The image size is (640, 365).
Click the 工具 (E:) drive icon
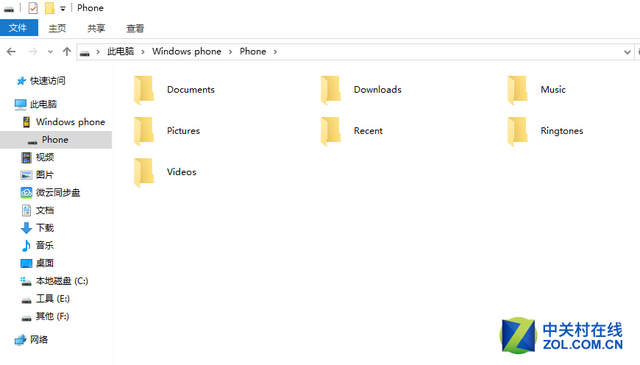click(x=26, y=301)
